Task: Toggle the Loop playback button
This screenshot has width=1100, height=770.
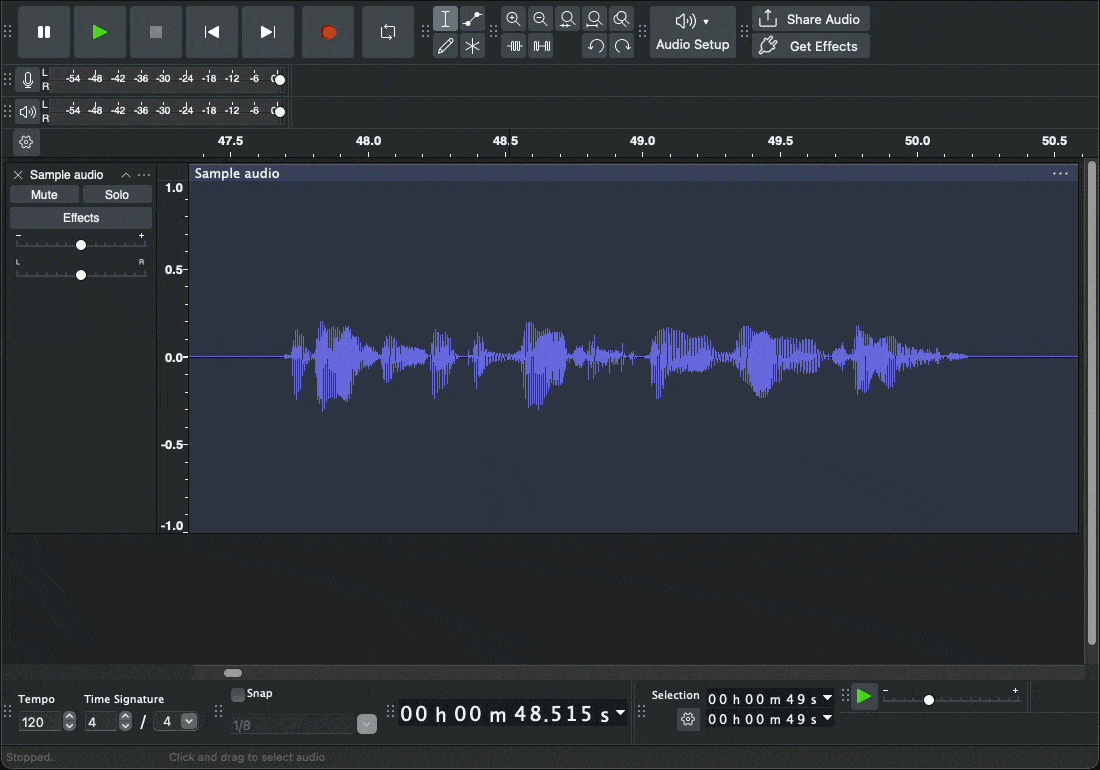Action: [387, 32]
